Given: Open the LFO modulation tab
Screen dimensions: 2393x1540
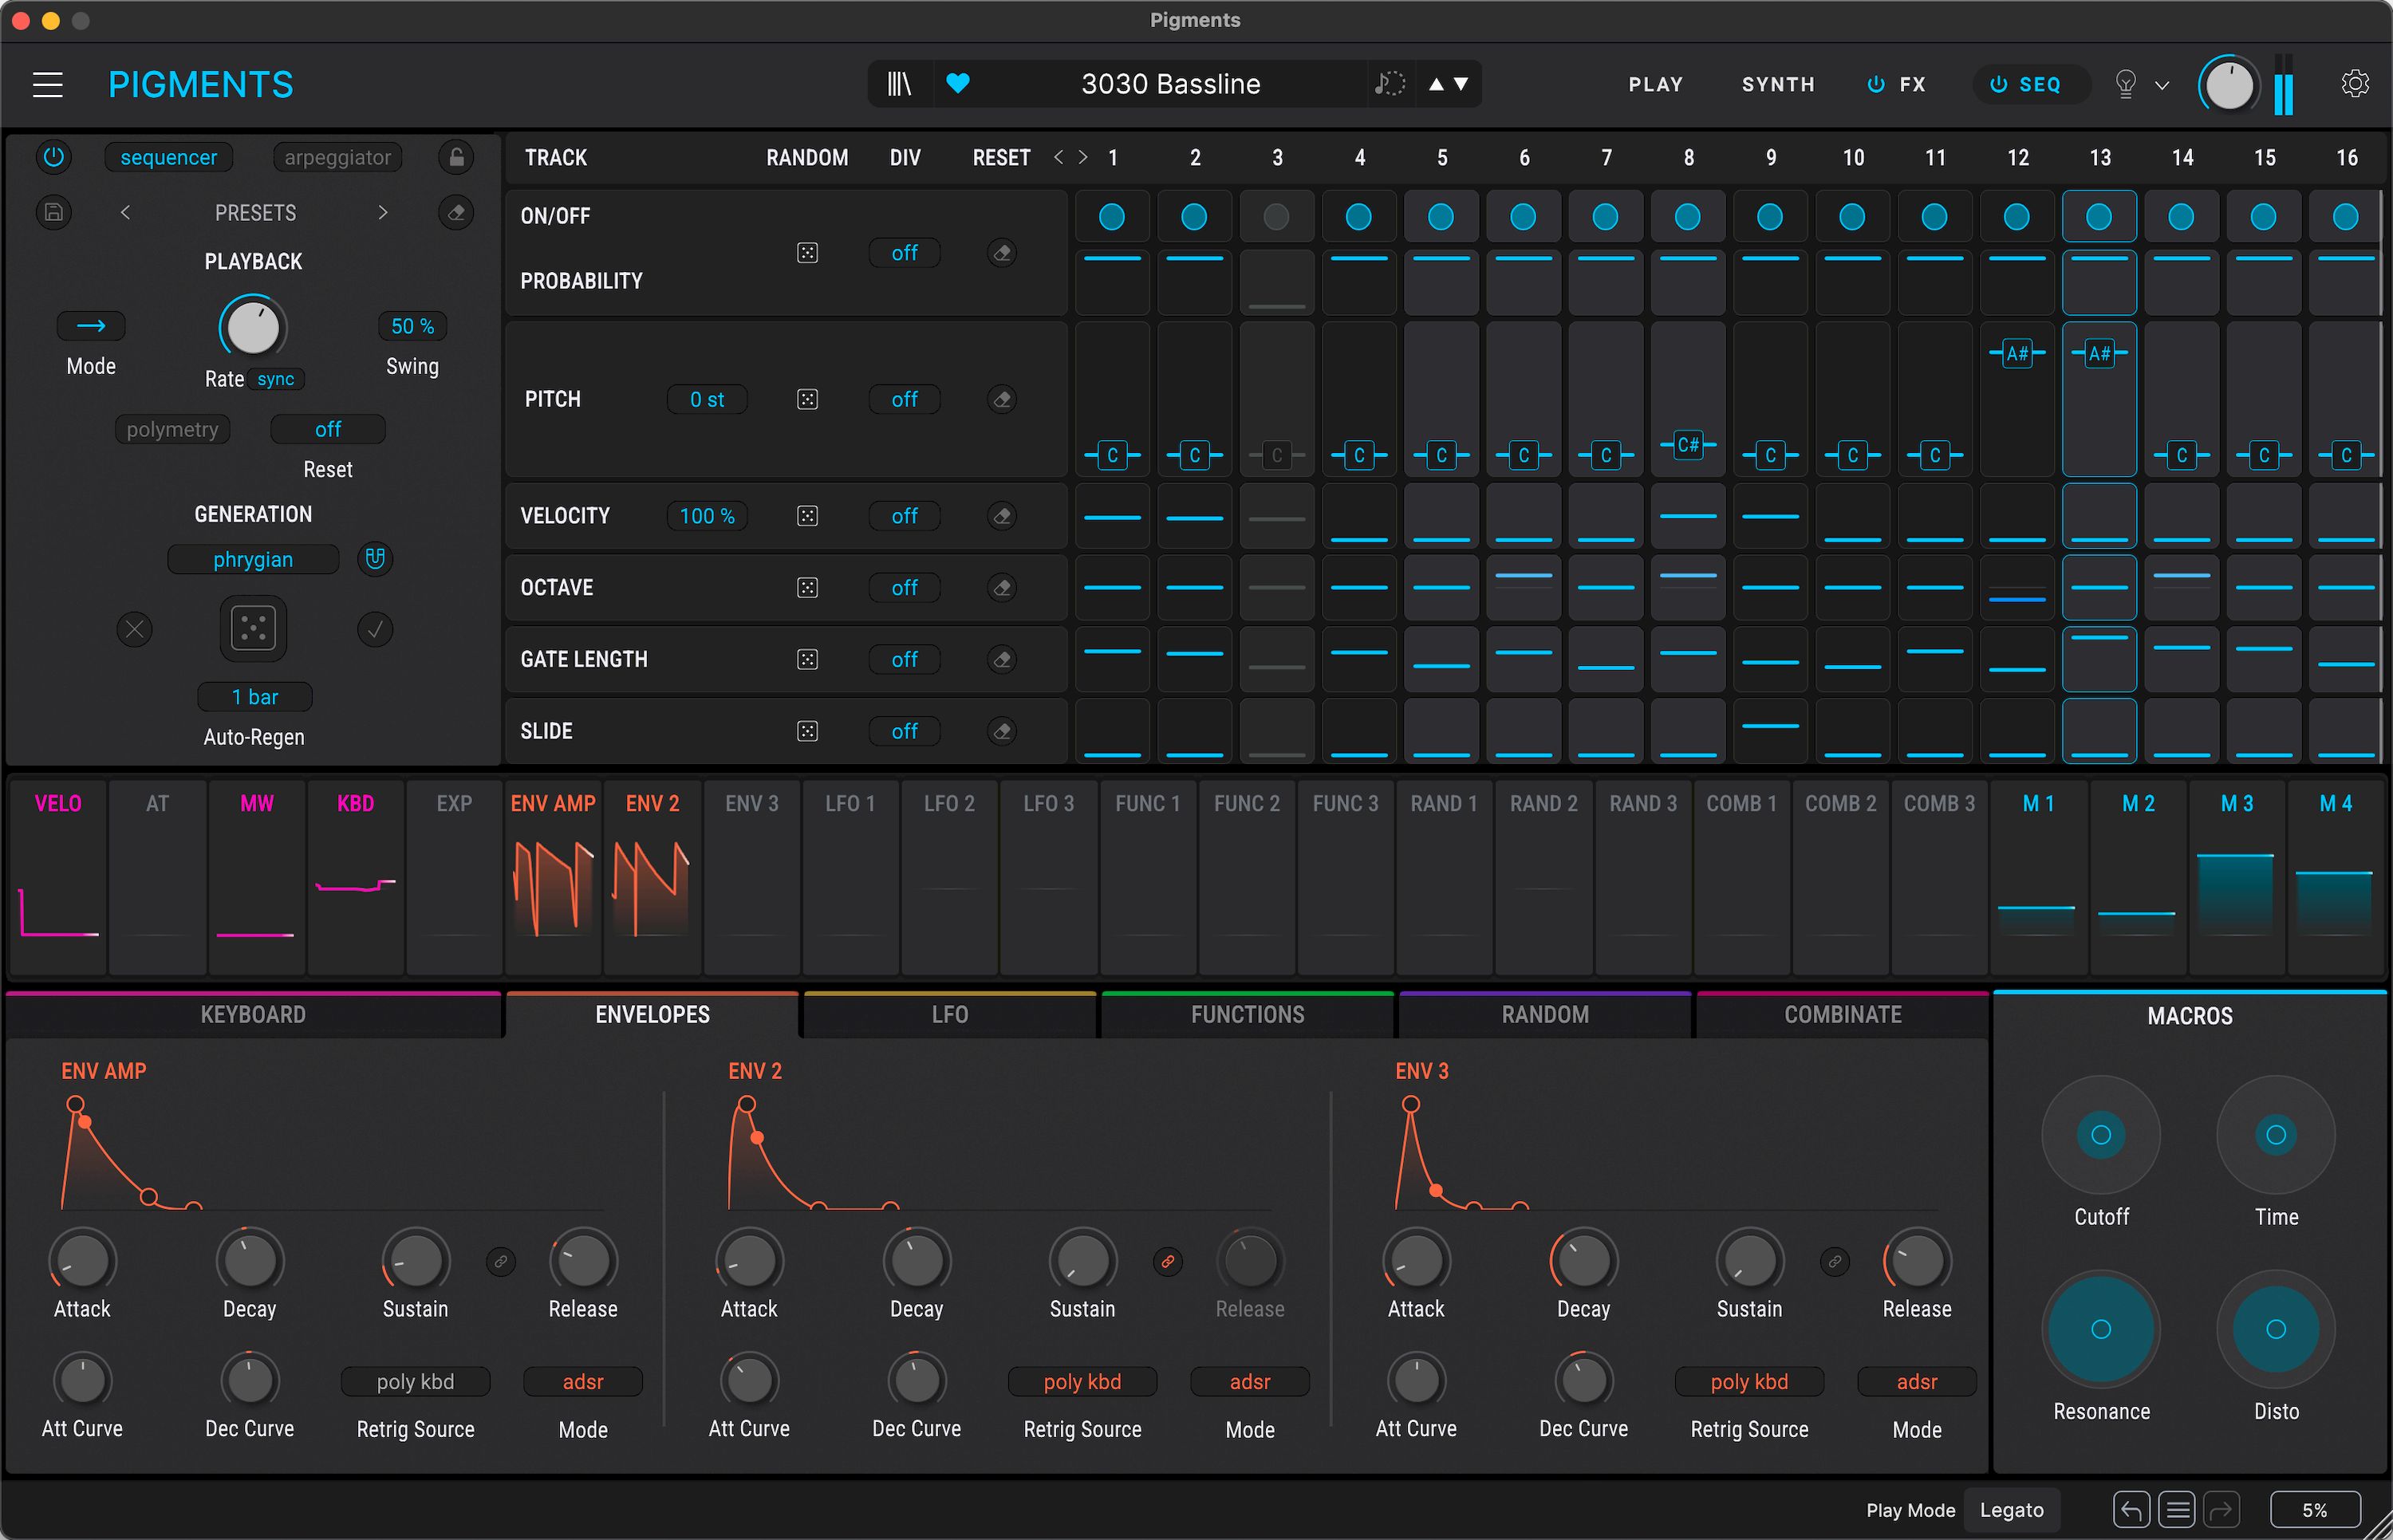Looking at the screenshot, I should point(949,1015).
